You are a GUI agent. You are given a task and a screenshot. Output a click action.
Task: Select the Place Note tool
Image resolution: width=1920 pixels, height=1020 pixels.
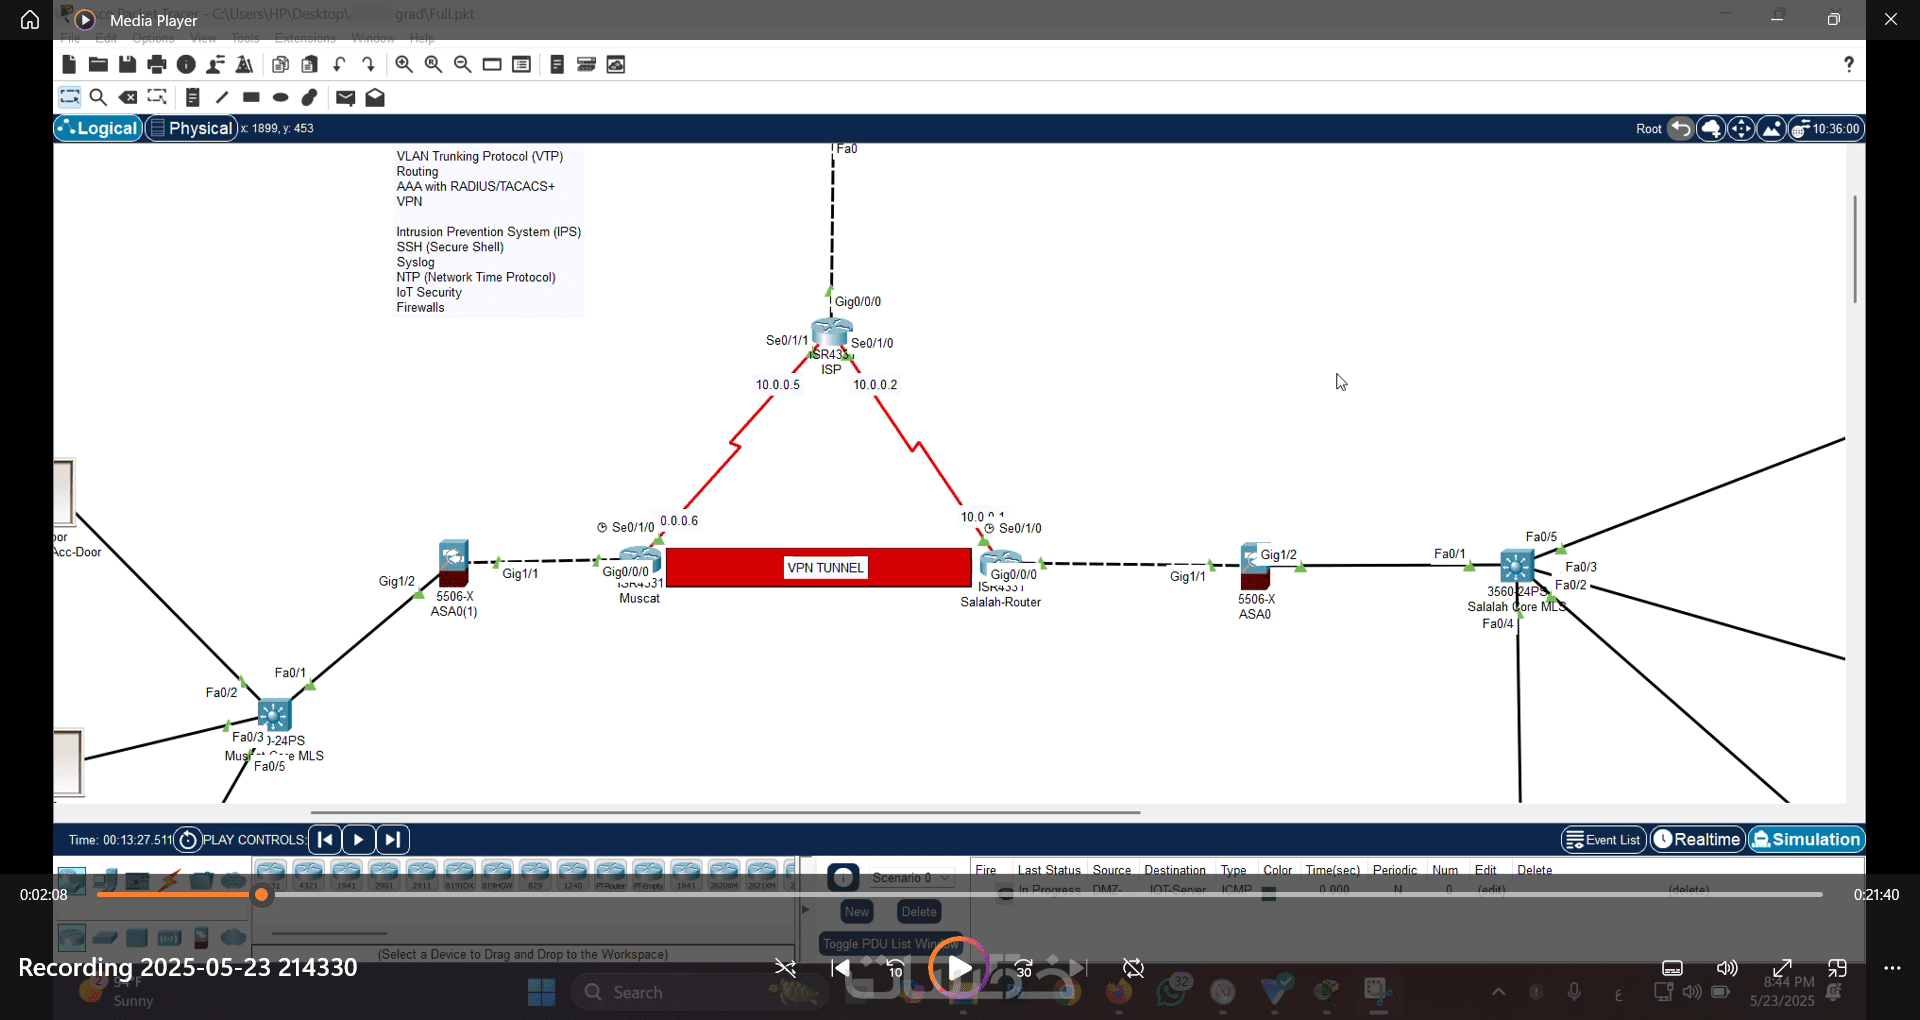point(193,97)
